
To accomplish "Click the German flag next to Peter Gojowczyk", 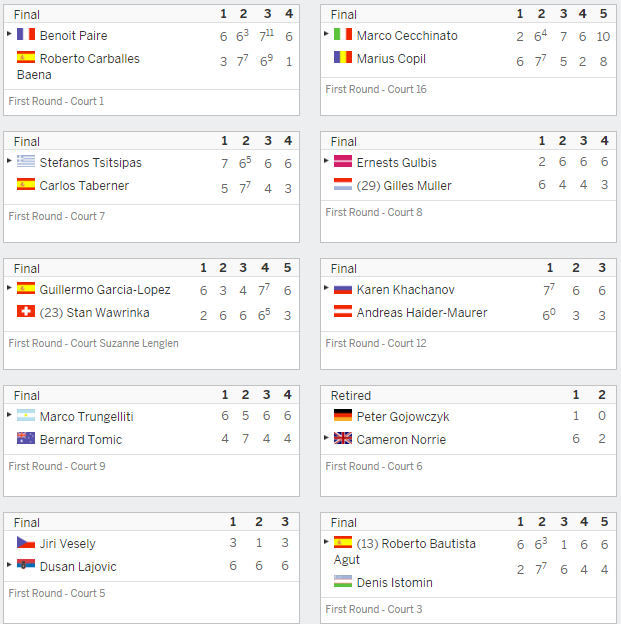I will click(343, 415).
